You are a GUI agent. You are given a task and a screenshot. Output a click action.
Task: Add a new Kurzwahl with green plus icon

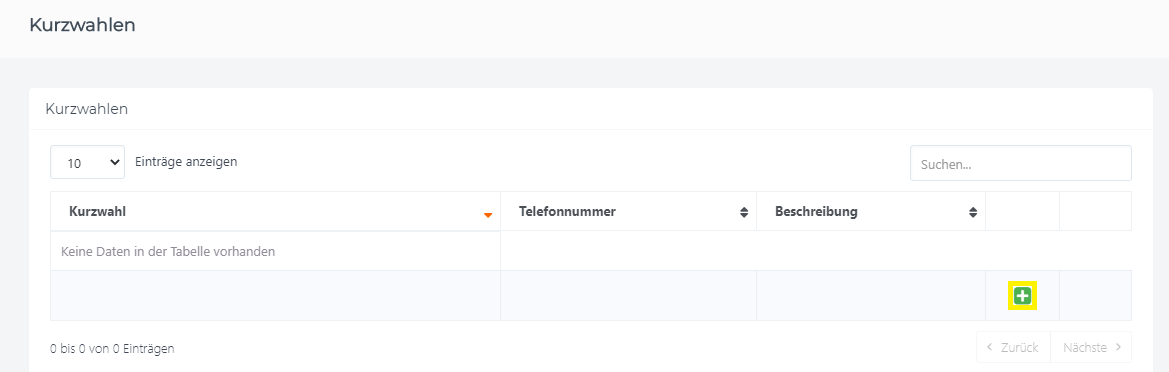[1022, 296]
